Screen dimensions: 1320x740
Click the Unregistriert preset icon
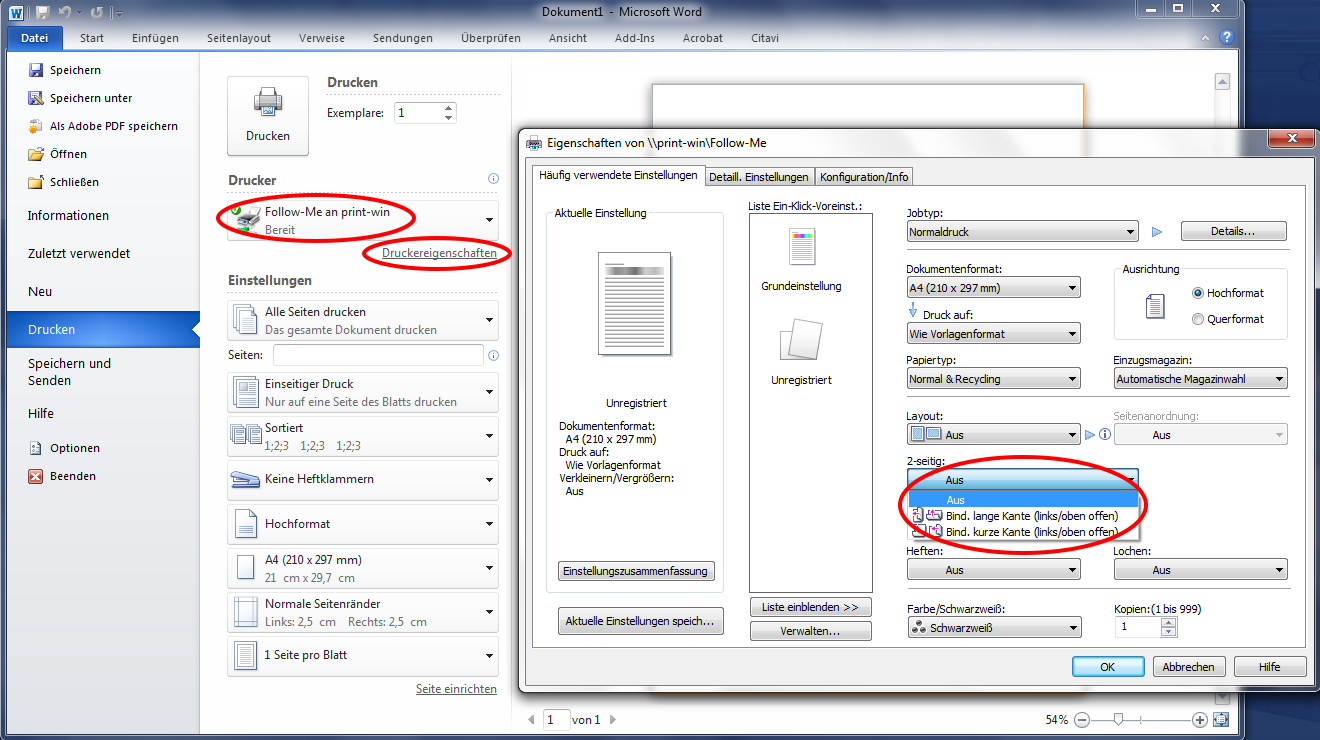point(802,339)
